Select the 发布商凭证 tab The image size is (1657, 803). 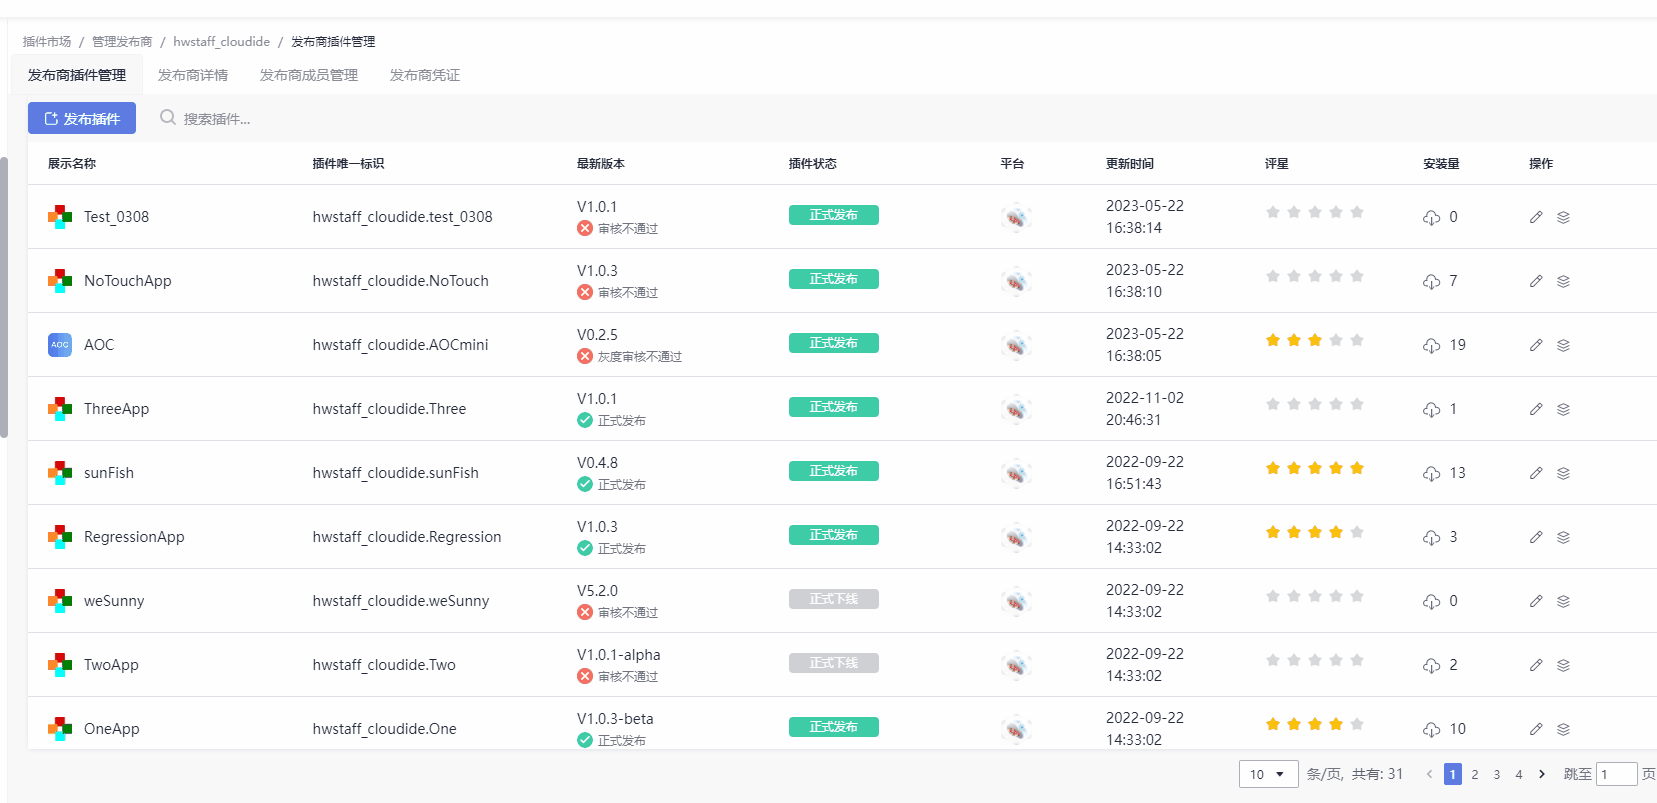pos(425,75)
